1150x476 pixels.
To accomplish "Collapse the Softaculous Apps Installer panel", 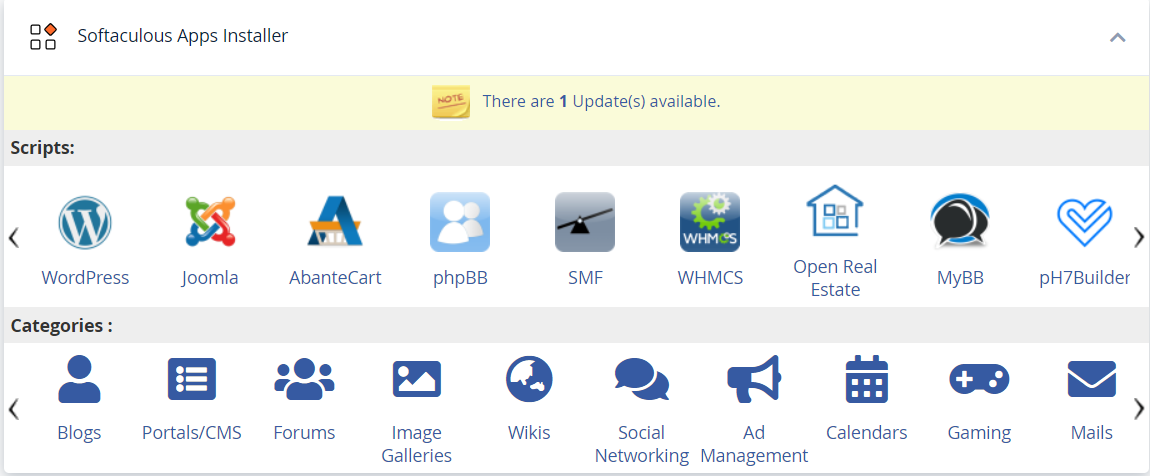I will coord(1117,37).
